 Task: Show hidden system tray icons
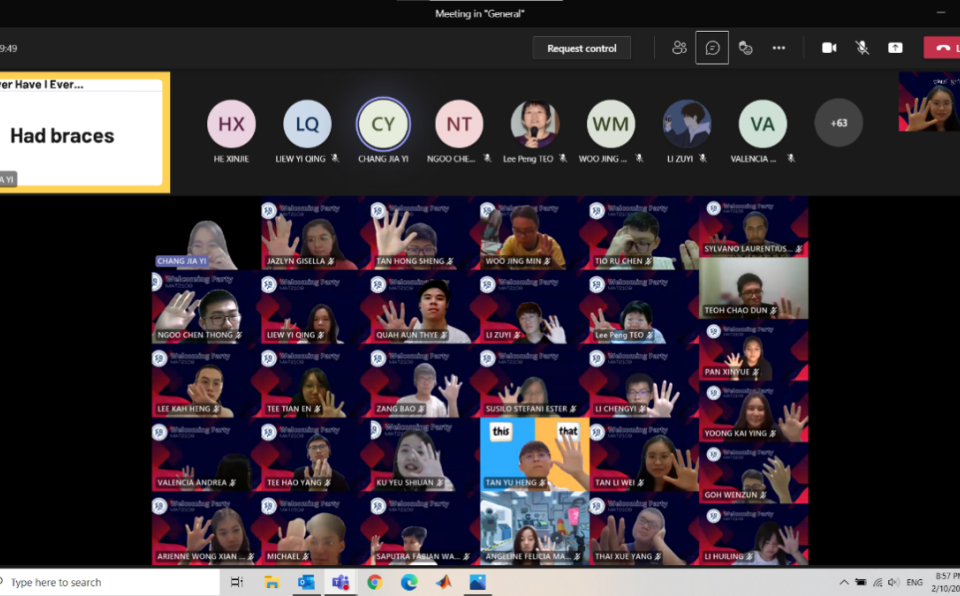pyautogui.click(x=843, y=582)
